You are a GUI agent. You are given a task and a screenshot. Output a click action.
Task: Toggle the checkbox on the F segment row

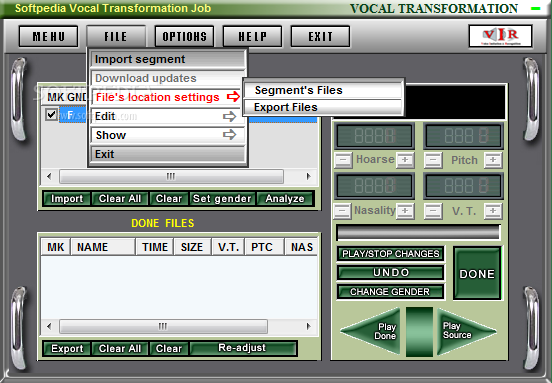click(51, 115)
